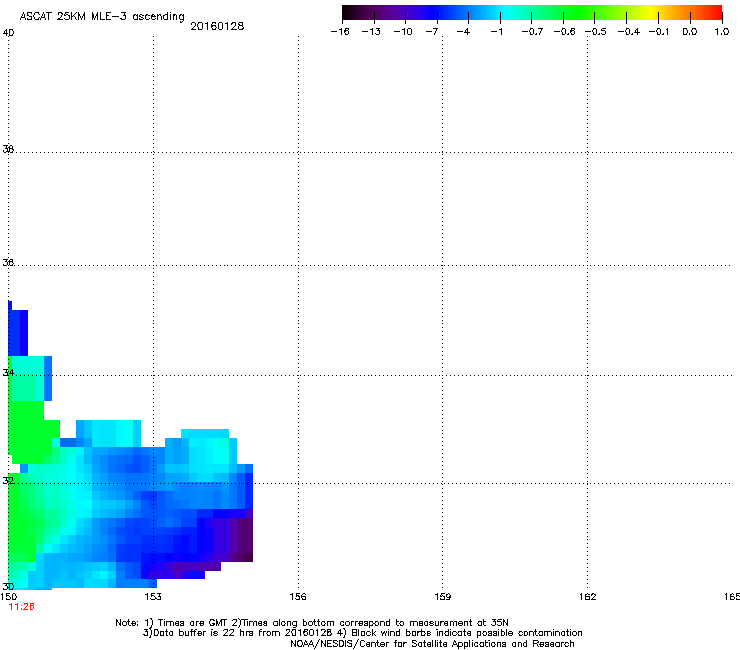Click the dark blue data block near 35N

tap(18, 332)
